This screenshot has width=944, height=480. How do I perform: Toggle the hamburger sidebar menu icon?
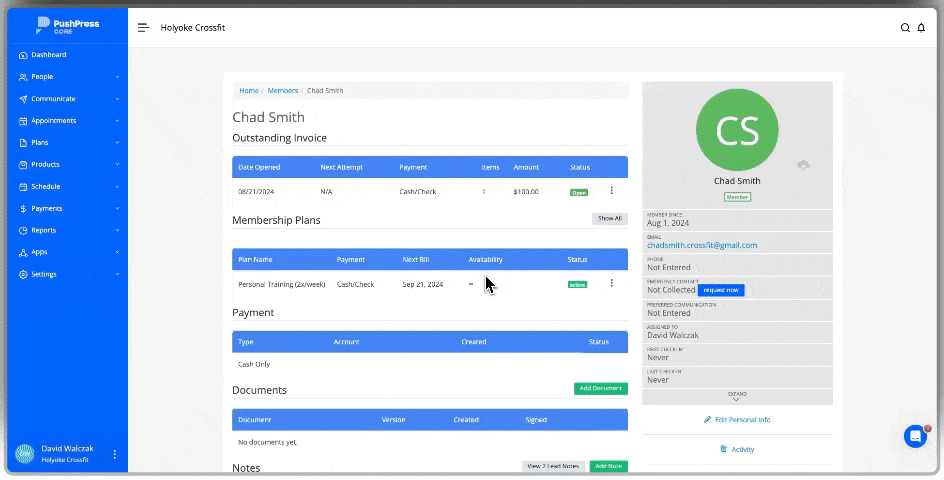pyautogui.click(x=144, y=28)
